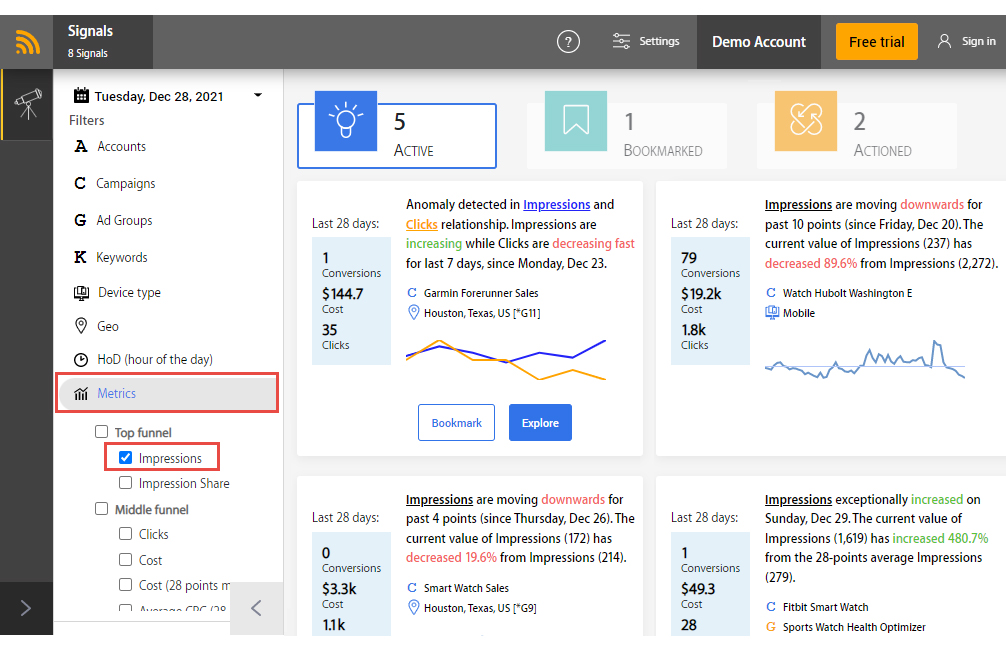Screen dimensions: 1006x651
Task: Check the Impression Share checkbox
Action: coord(126,482)
